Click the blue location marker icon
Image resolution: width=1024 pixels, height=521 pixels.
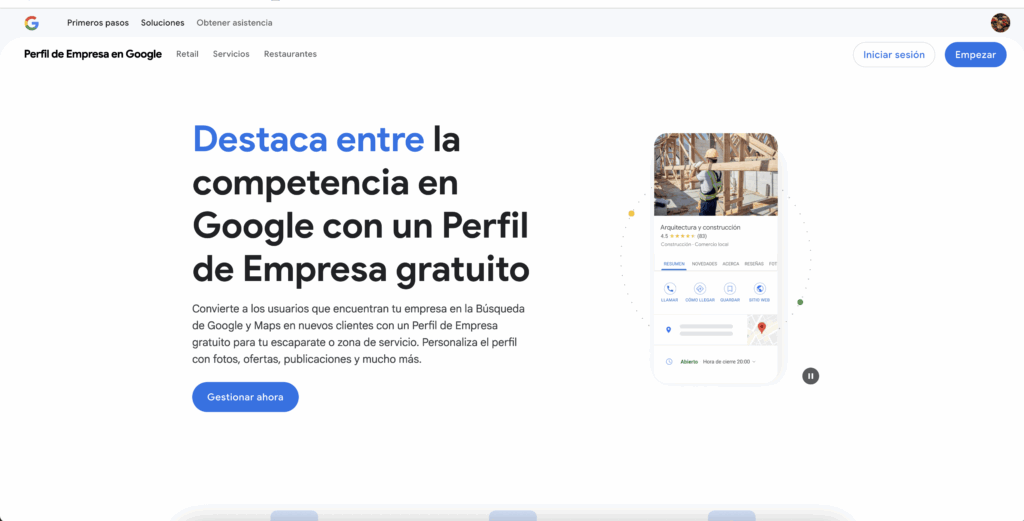[x=669, y=329]
